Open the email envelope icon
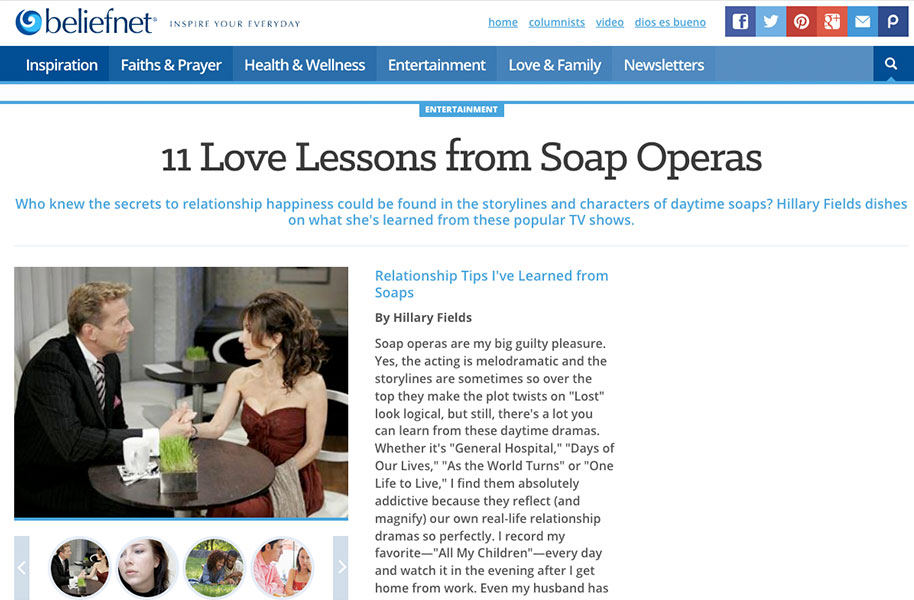This screenshot has height=600, width=914. click(862, 22)
